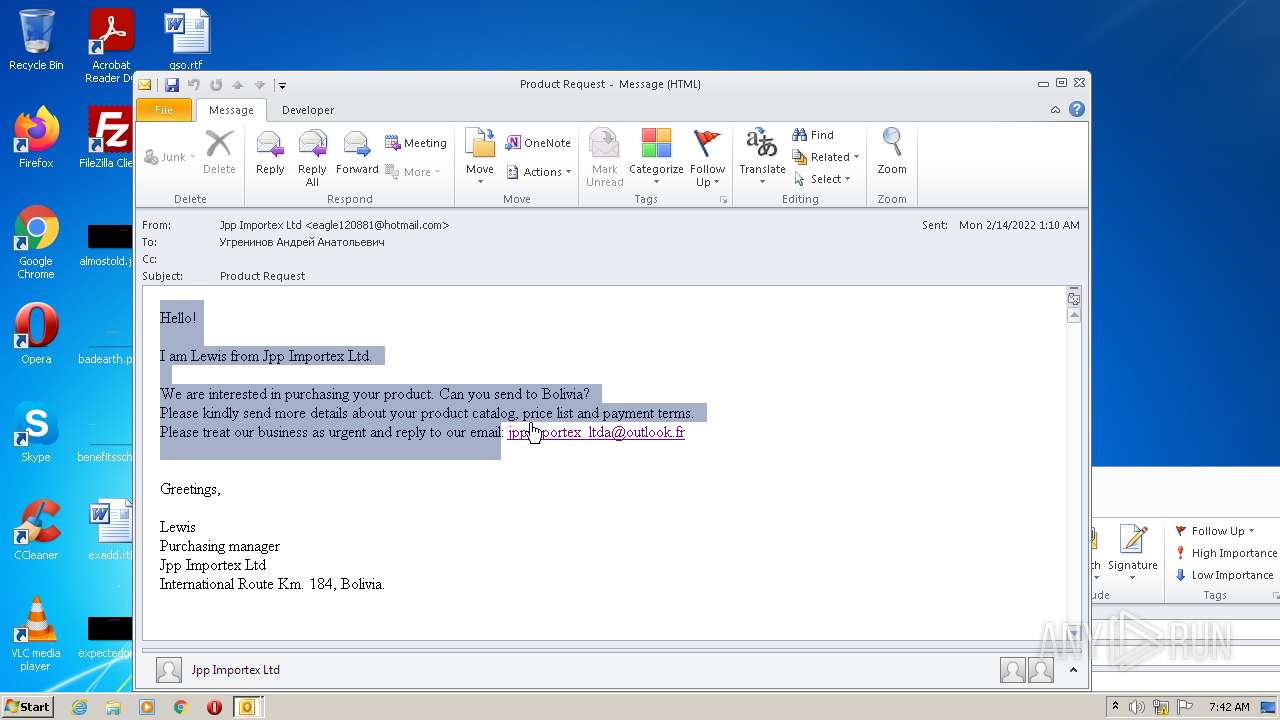1280x720 pixels.
Task: Click the Outlook taskbar button
Action: [246, 707]
